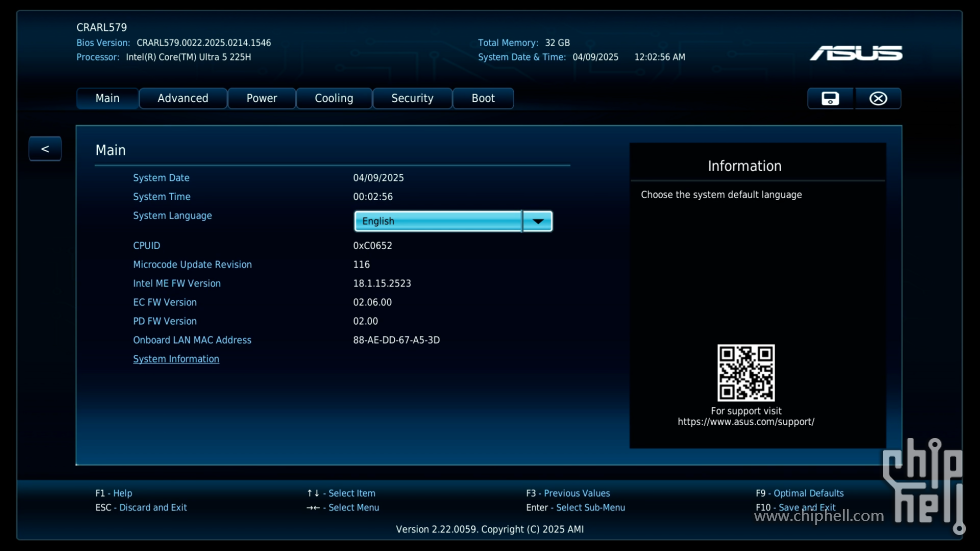
Task: Click the PD FW Version label
Action: coord(165,321)
